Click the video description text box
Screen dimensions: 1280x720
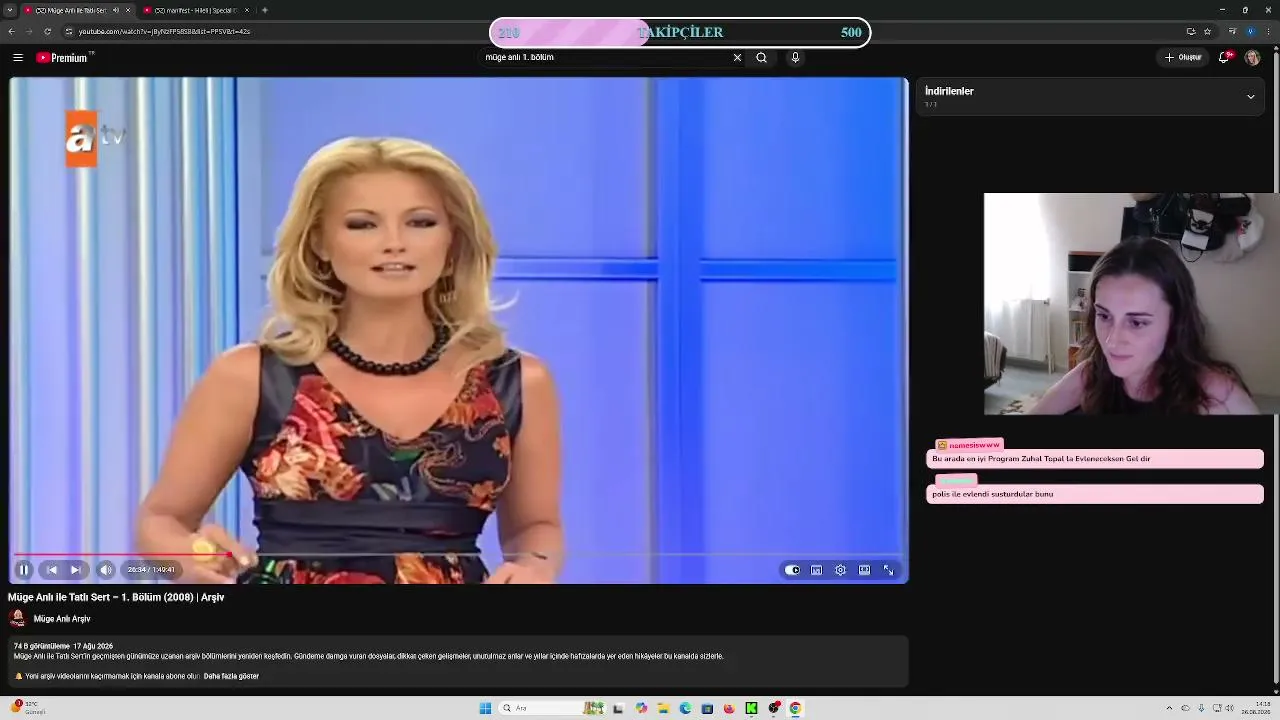click(x=458, y=661)
